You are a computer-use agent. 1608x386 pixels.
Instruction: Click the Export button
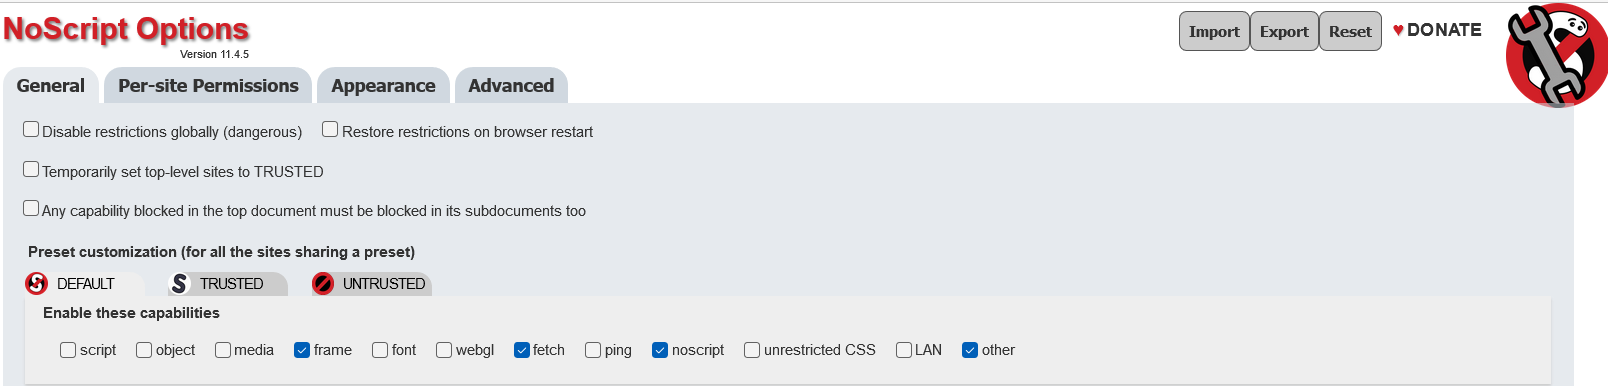point(1284,31)
